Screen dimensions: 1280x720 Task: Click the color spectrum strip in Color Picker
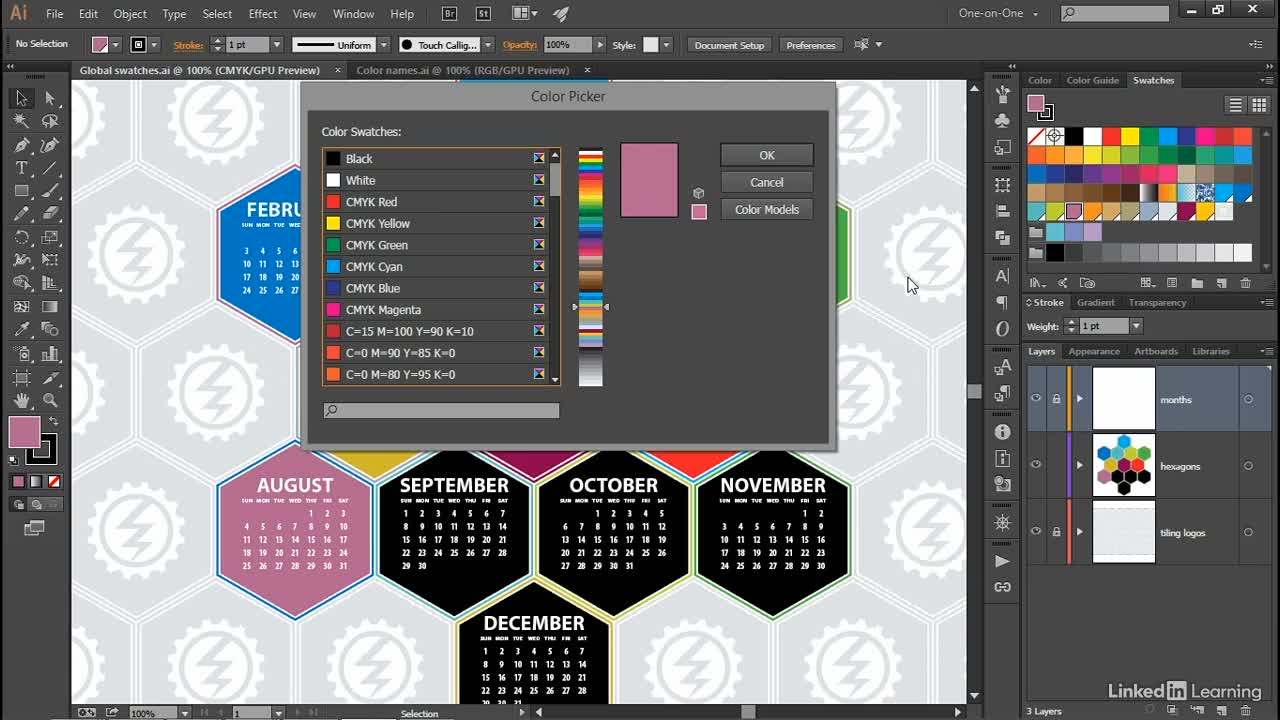tap(591, 267)
